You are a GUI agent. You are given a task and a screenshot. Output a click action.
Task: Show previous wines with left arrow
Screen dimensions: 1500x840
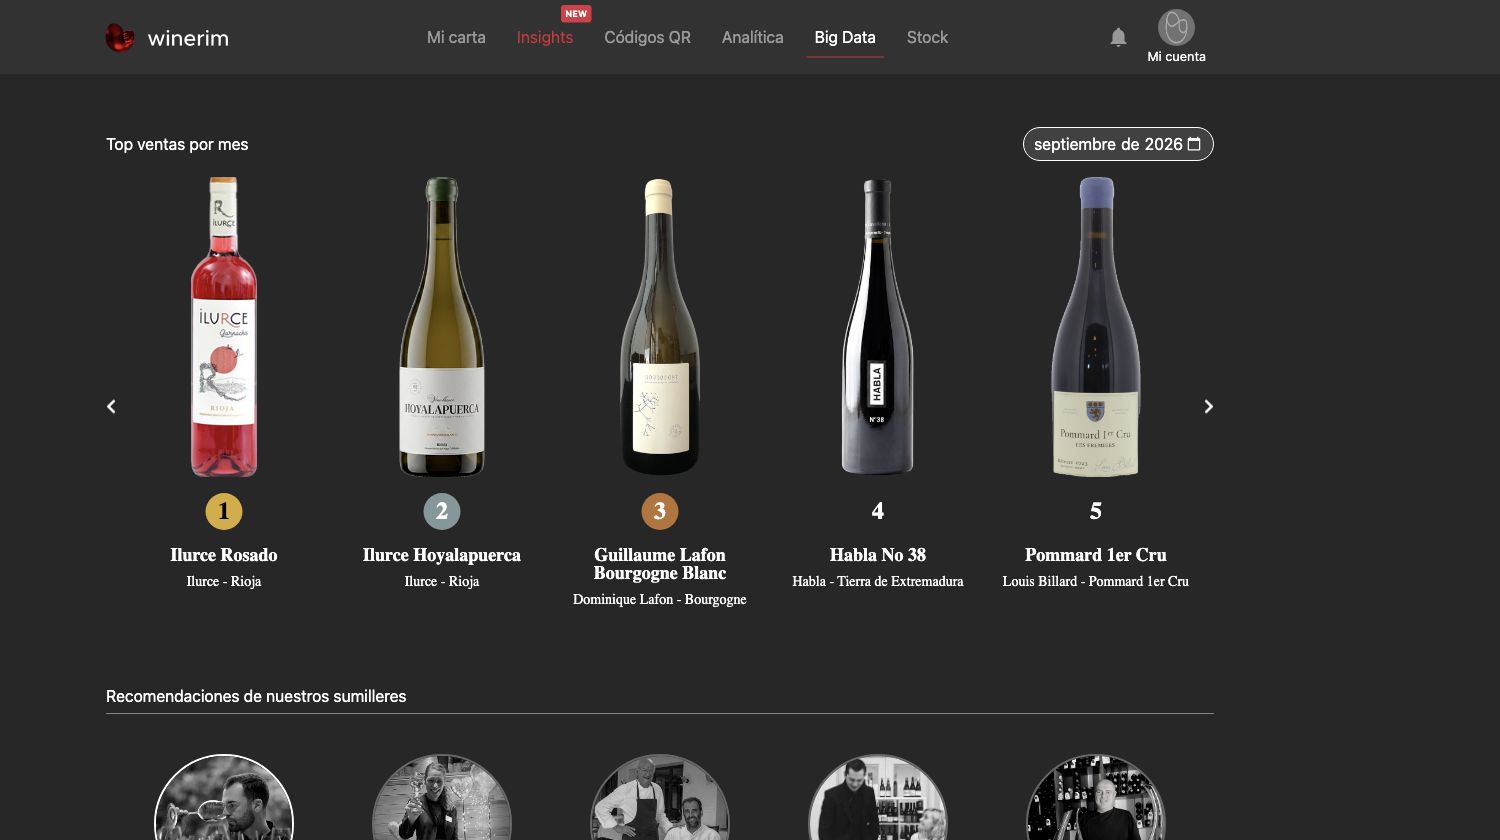coord(111,406)
